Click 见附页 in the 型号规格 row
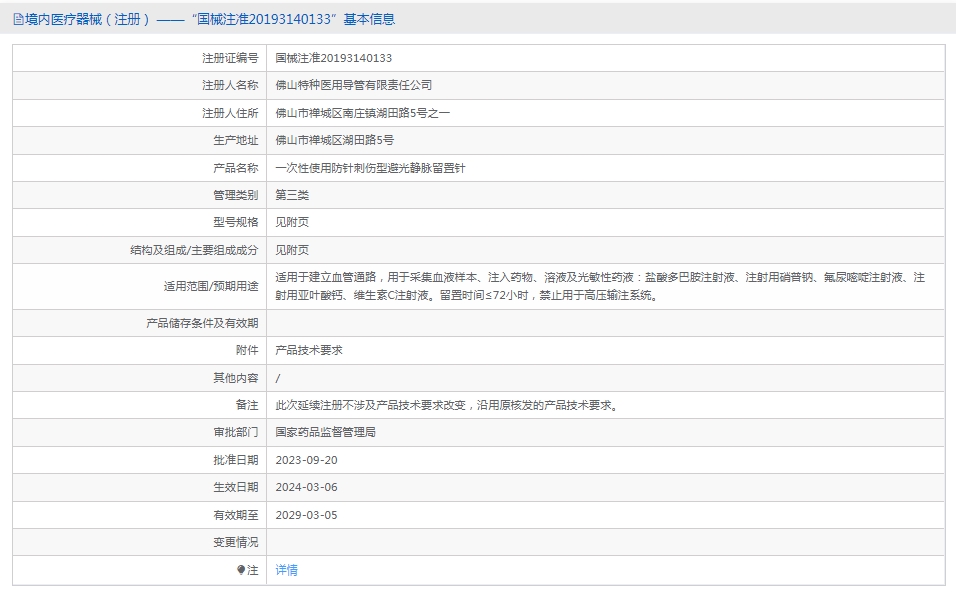This screenshot has height=592, width=956. (292, 223)
